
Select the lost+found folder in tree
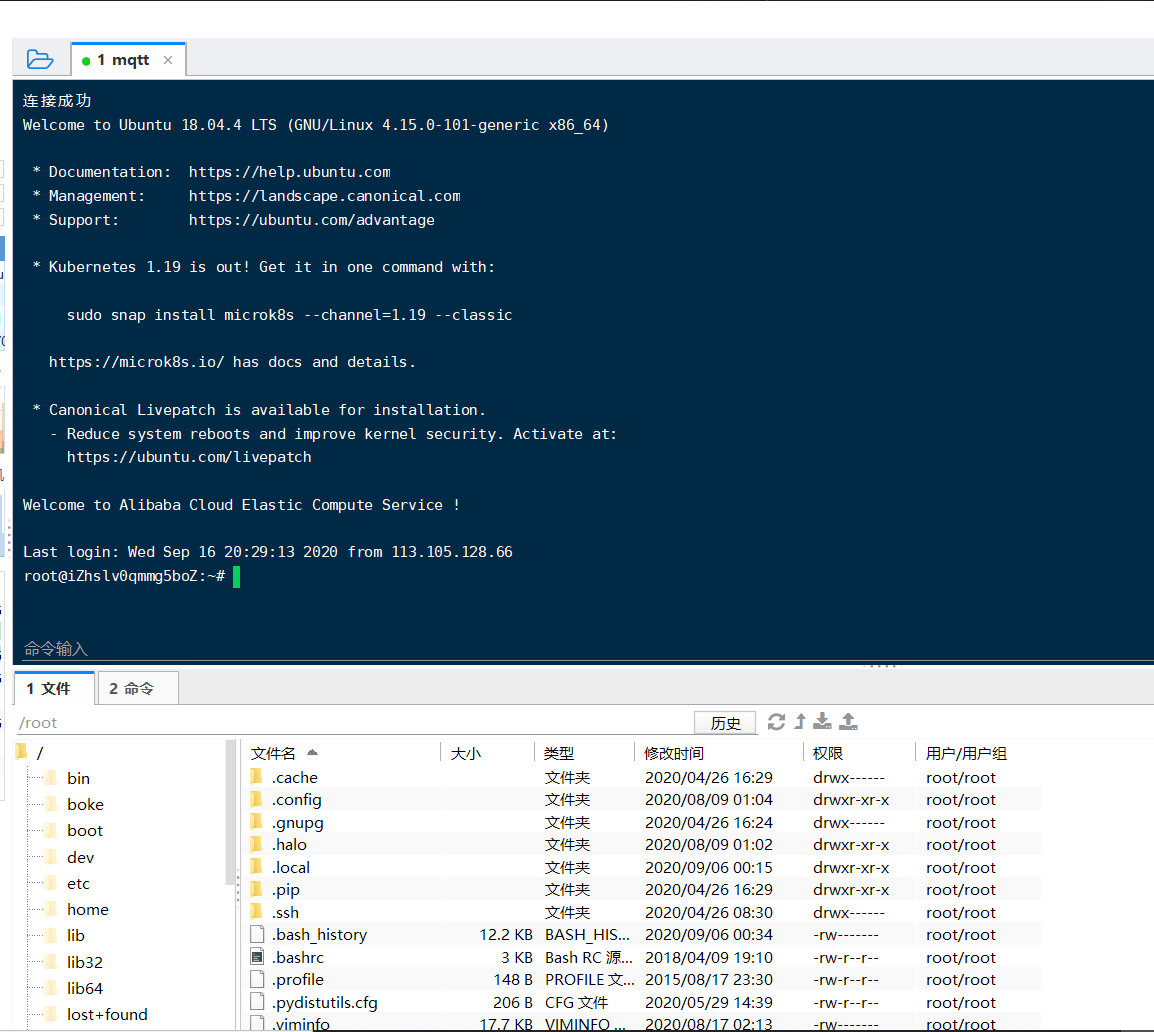click(x=107, y=1014)
